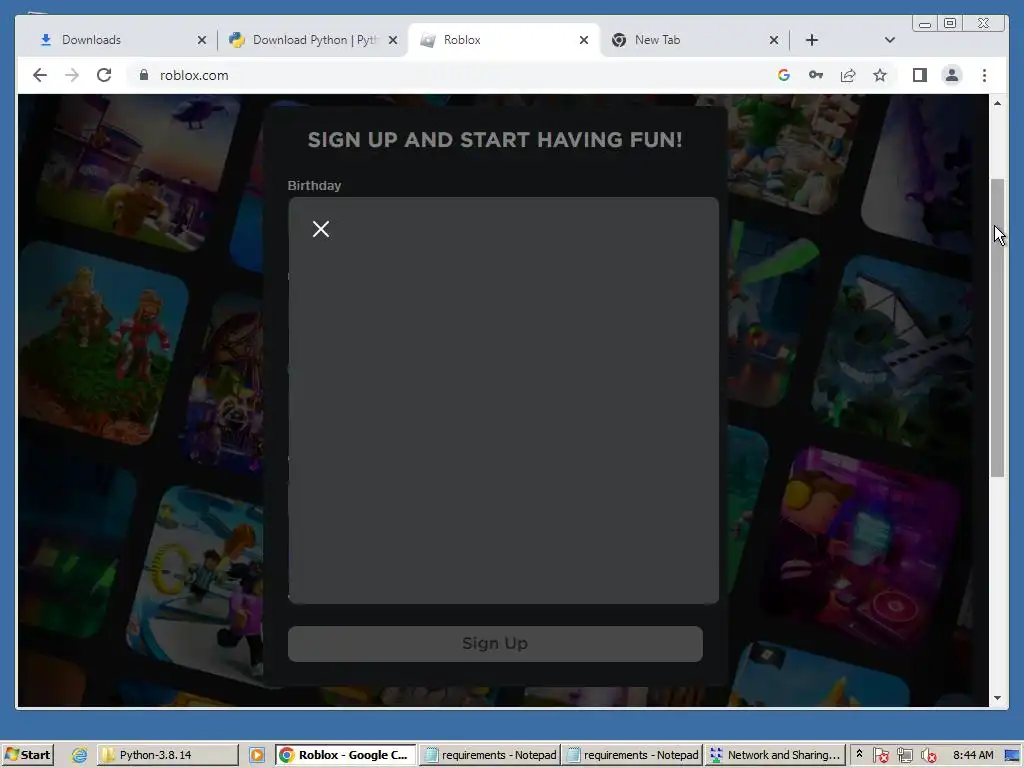The image size is (1024, 768).
Task: Open the Chrome three-dot menu
Action: pos(984,75)
